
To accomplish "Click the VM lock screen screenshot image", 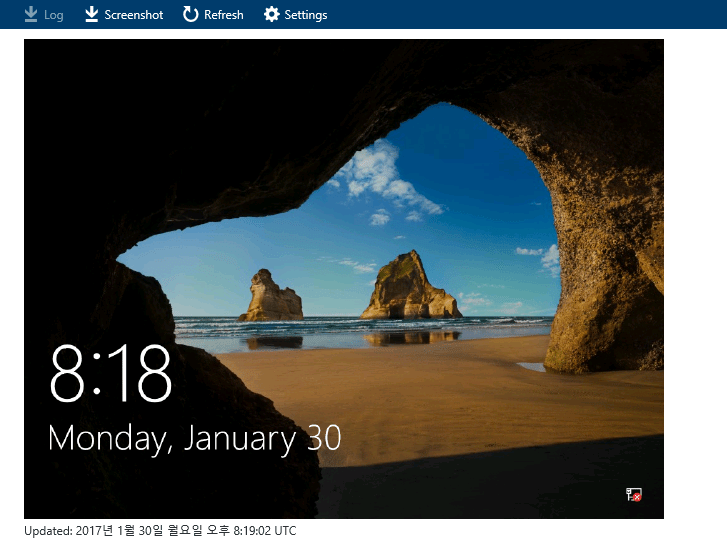I will 344,279.
